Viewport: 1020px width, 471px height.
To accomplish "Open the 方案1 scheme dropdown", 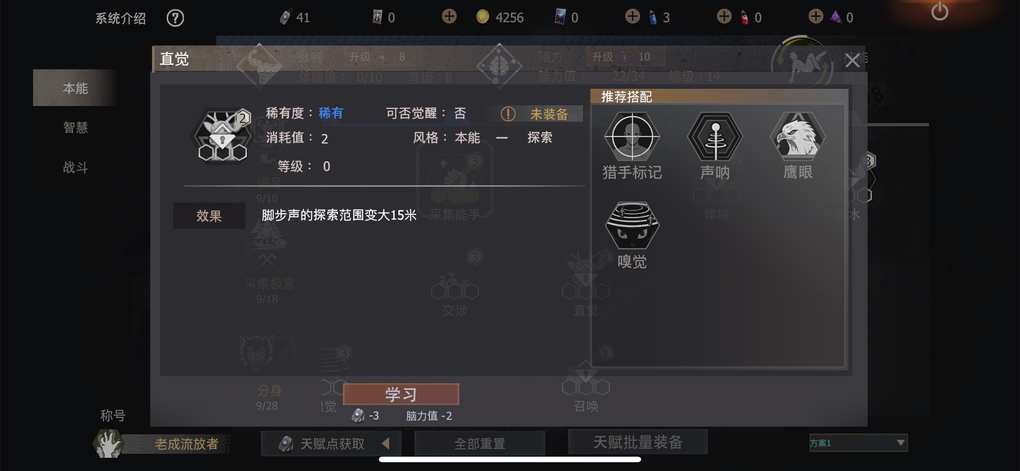I will coord(858,443).
